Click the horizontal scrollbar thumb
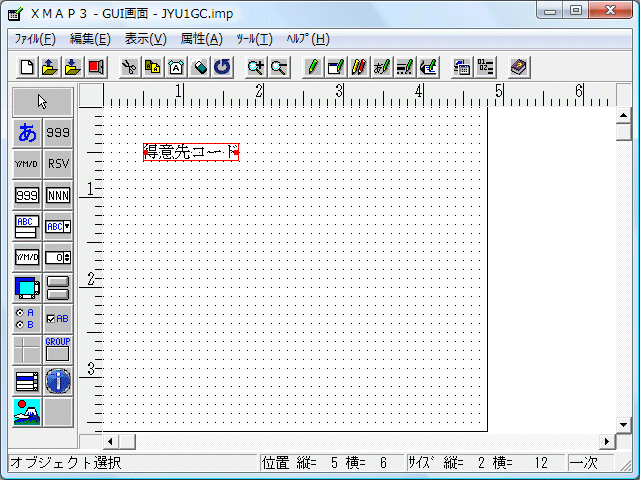Image resolution: width=640 pixels, height=480 pixels. pos(127,442)
